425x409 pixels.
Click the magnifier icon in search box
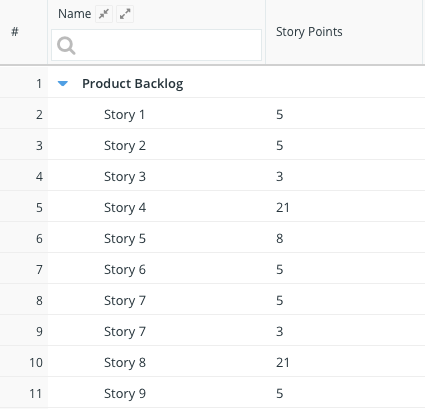pos(66,45)
